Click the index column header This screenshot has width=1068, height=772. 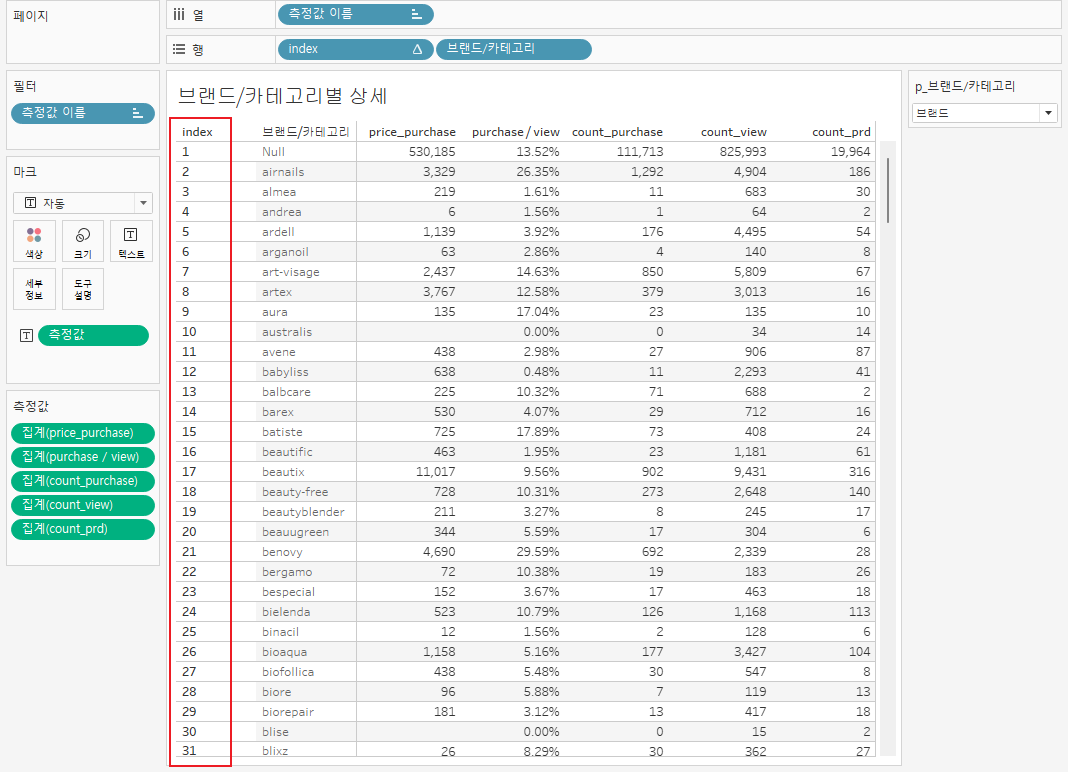(198, 132)
